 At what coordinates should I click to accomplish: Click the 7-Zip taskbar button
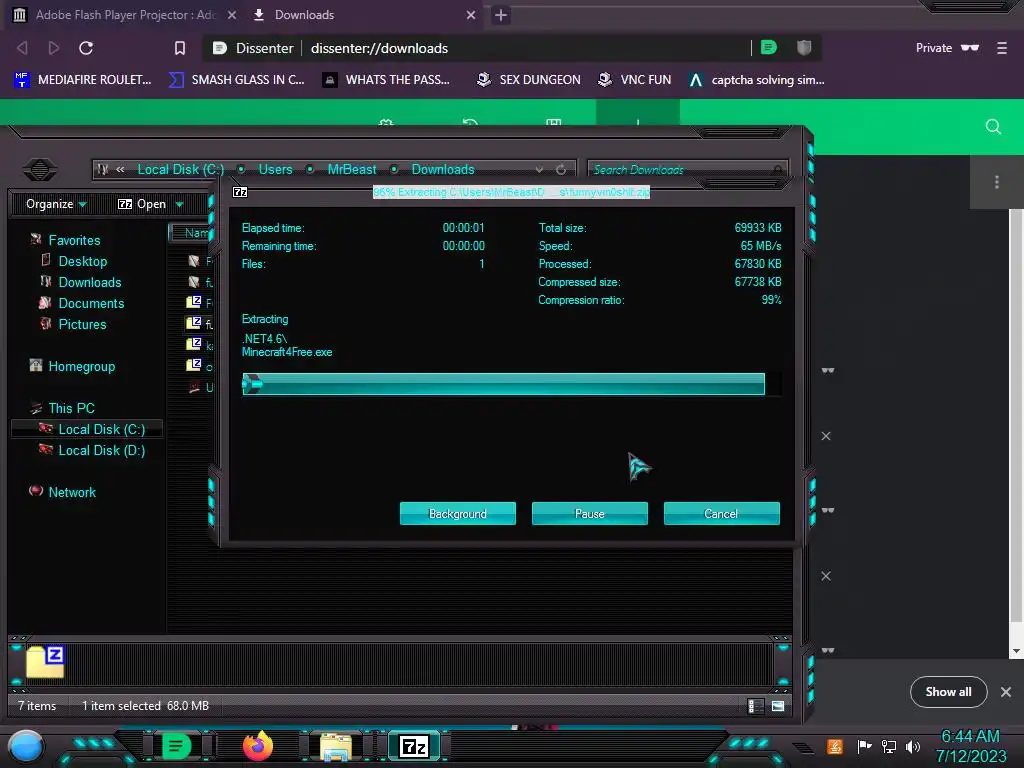(414, 746)
